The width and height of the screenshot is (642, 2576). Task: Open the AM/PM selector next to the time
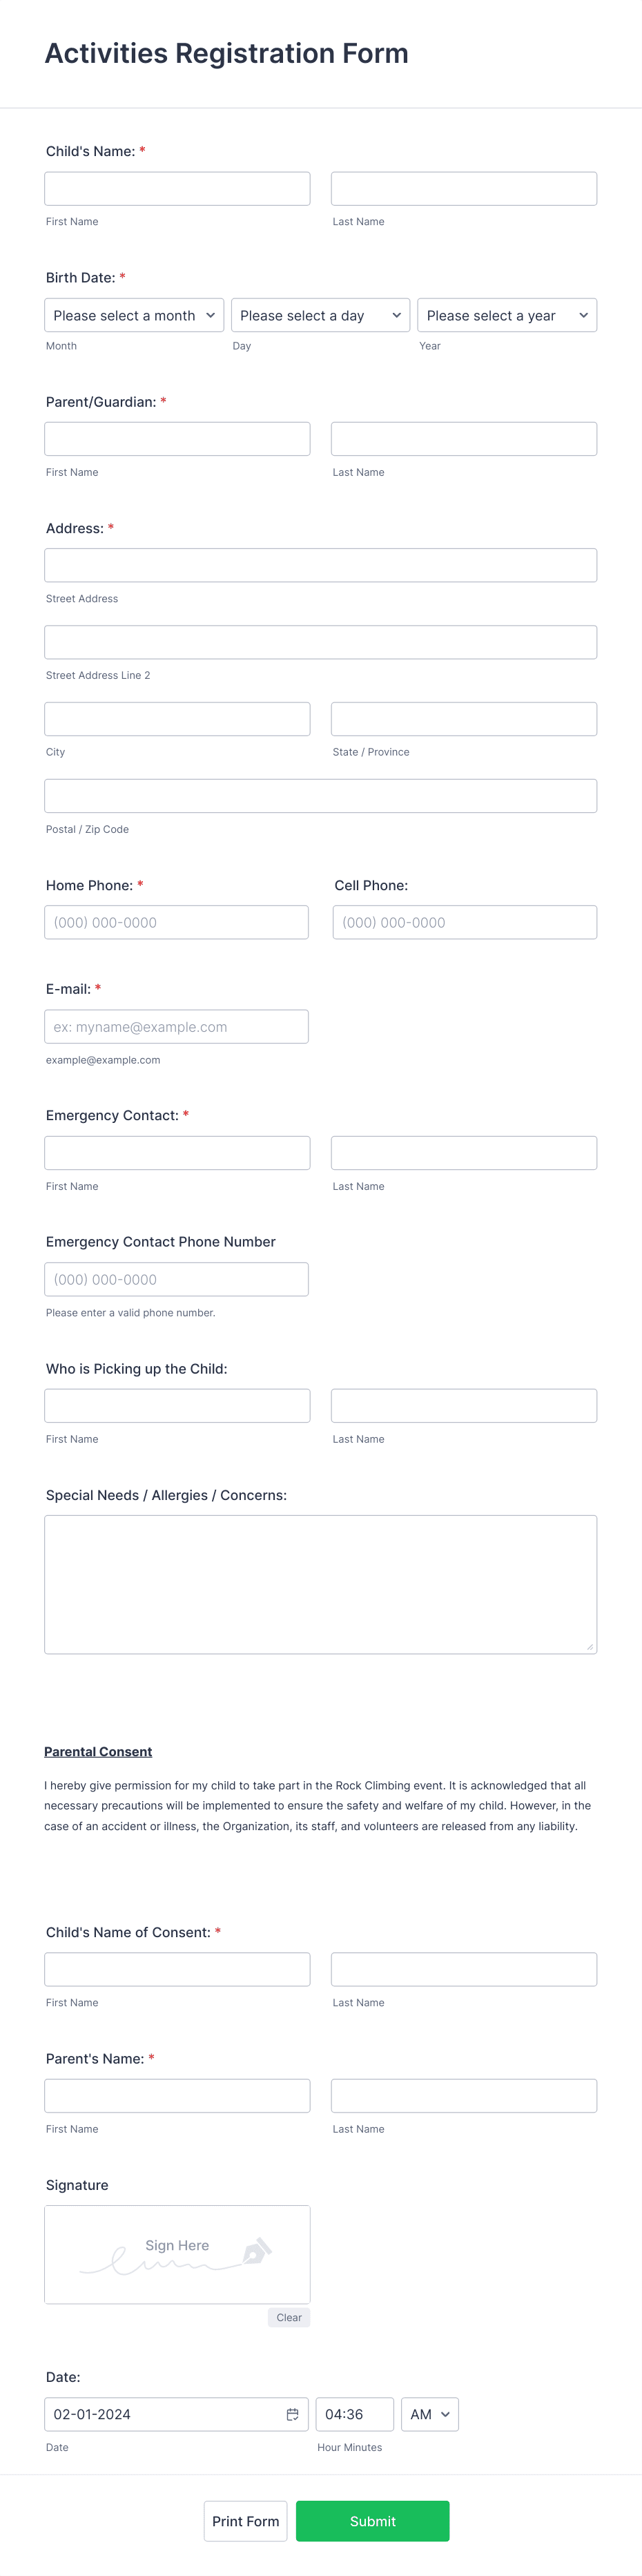coord(429,2413)
